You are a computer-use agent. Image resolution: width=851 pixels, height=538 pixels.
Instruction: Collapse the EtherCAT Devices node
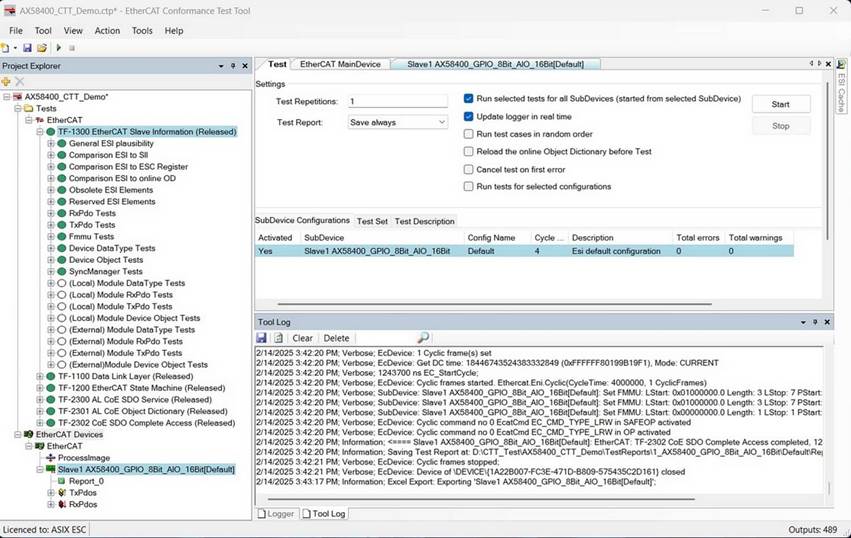[17, 434]
